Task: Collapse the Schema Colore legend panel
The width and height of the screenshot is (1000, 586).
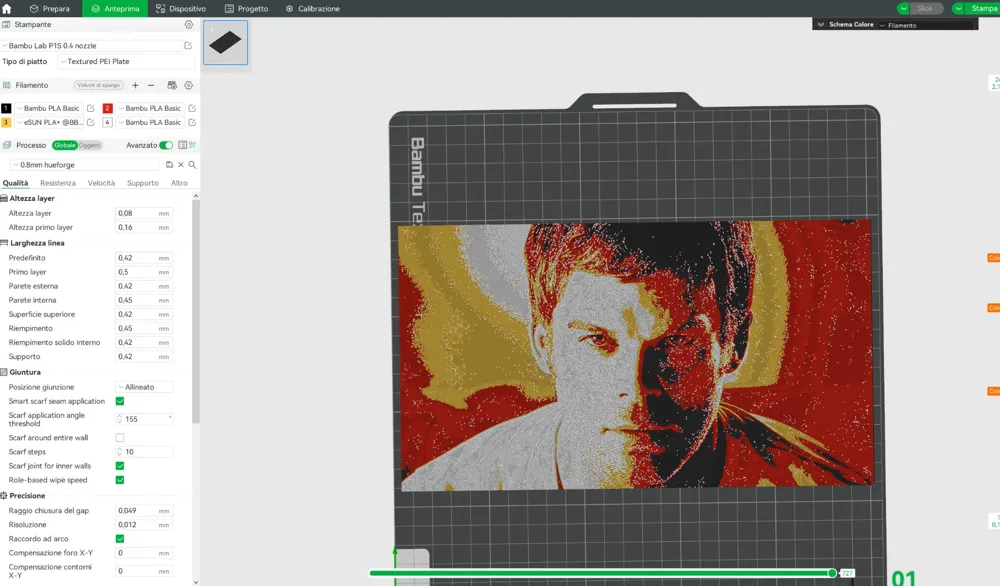Action: click(x=821, y=25)
